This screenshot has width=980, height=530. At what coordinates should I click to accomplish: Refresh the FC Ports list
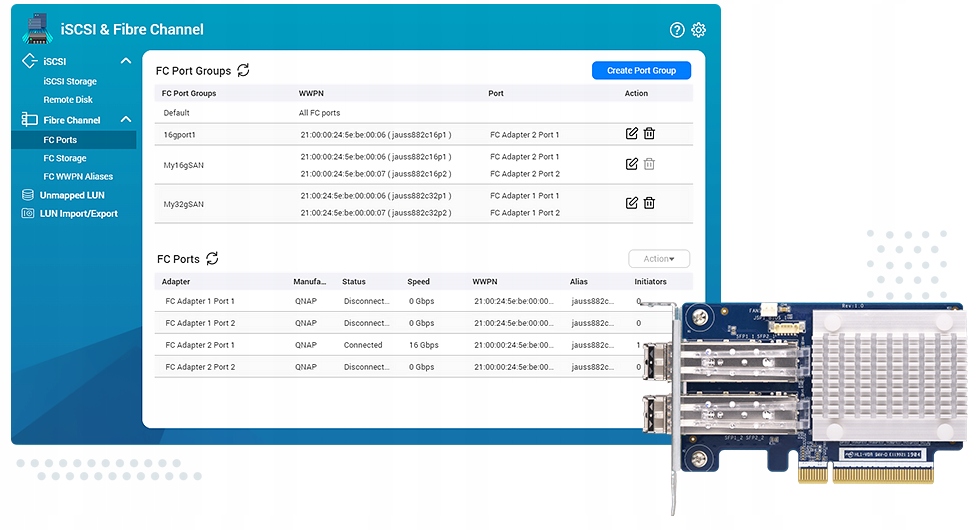[x=212, y=258]
